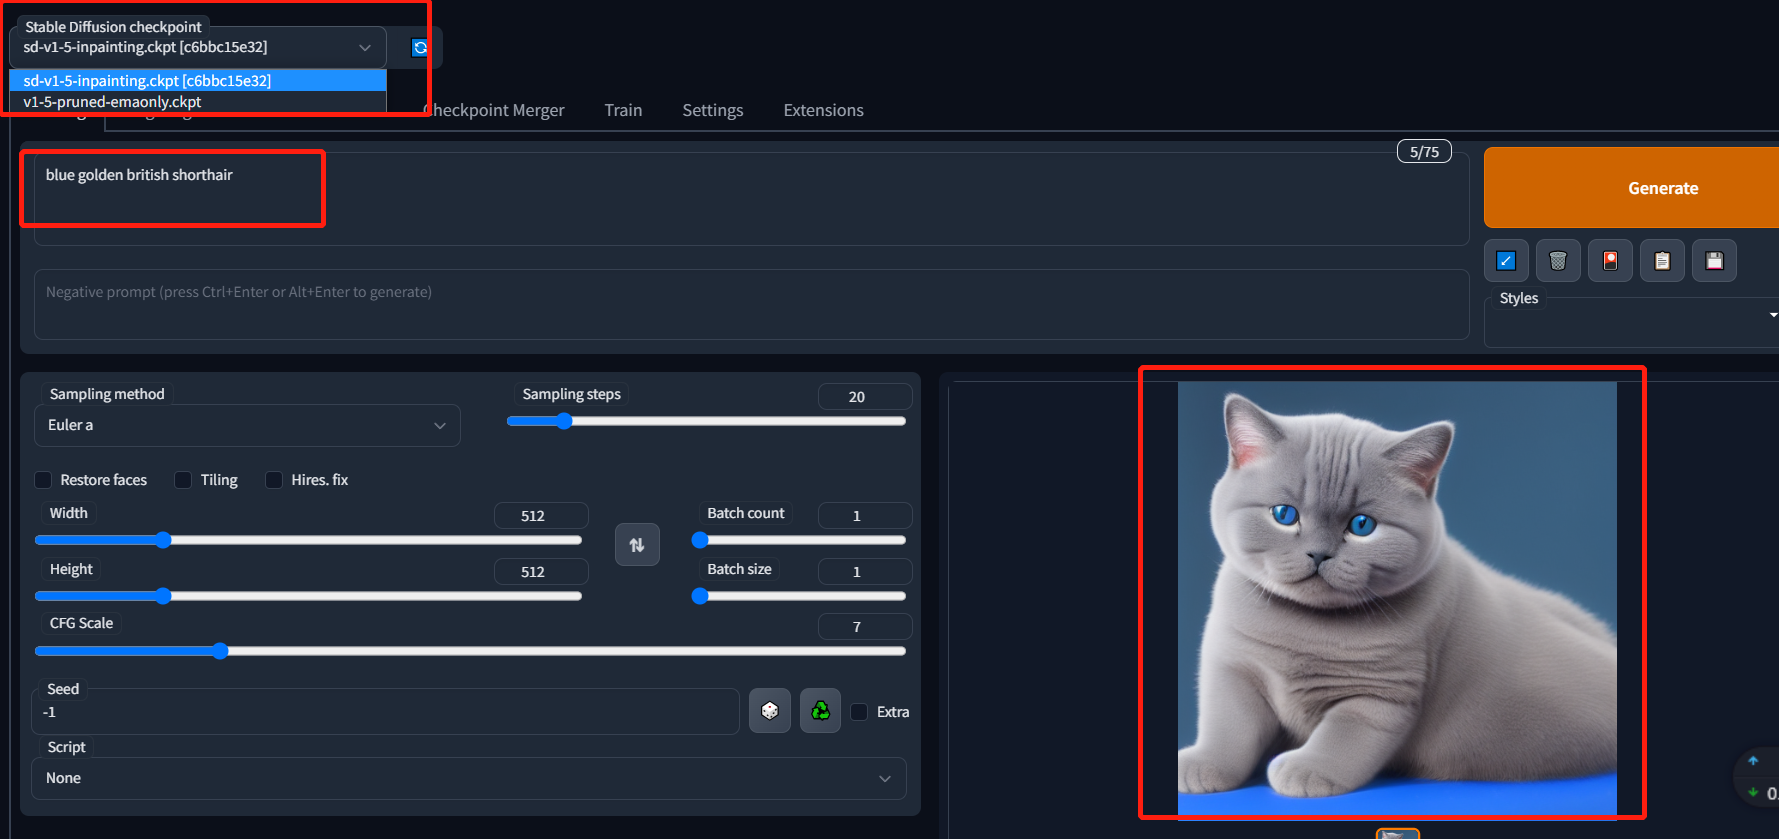The image size is (1779, 839).
Task: Click the CFG Scale value box
Action: [x=865, y=627]
